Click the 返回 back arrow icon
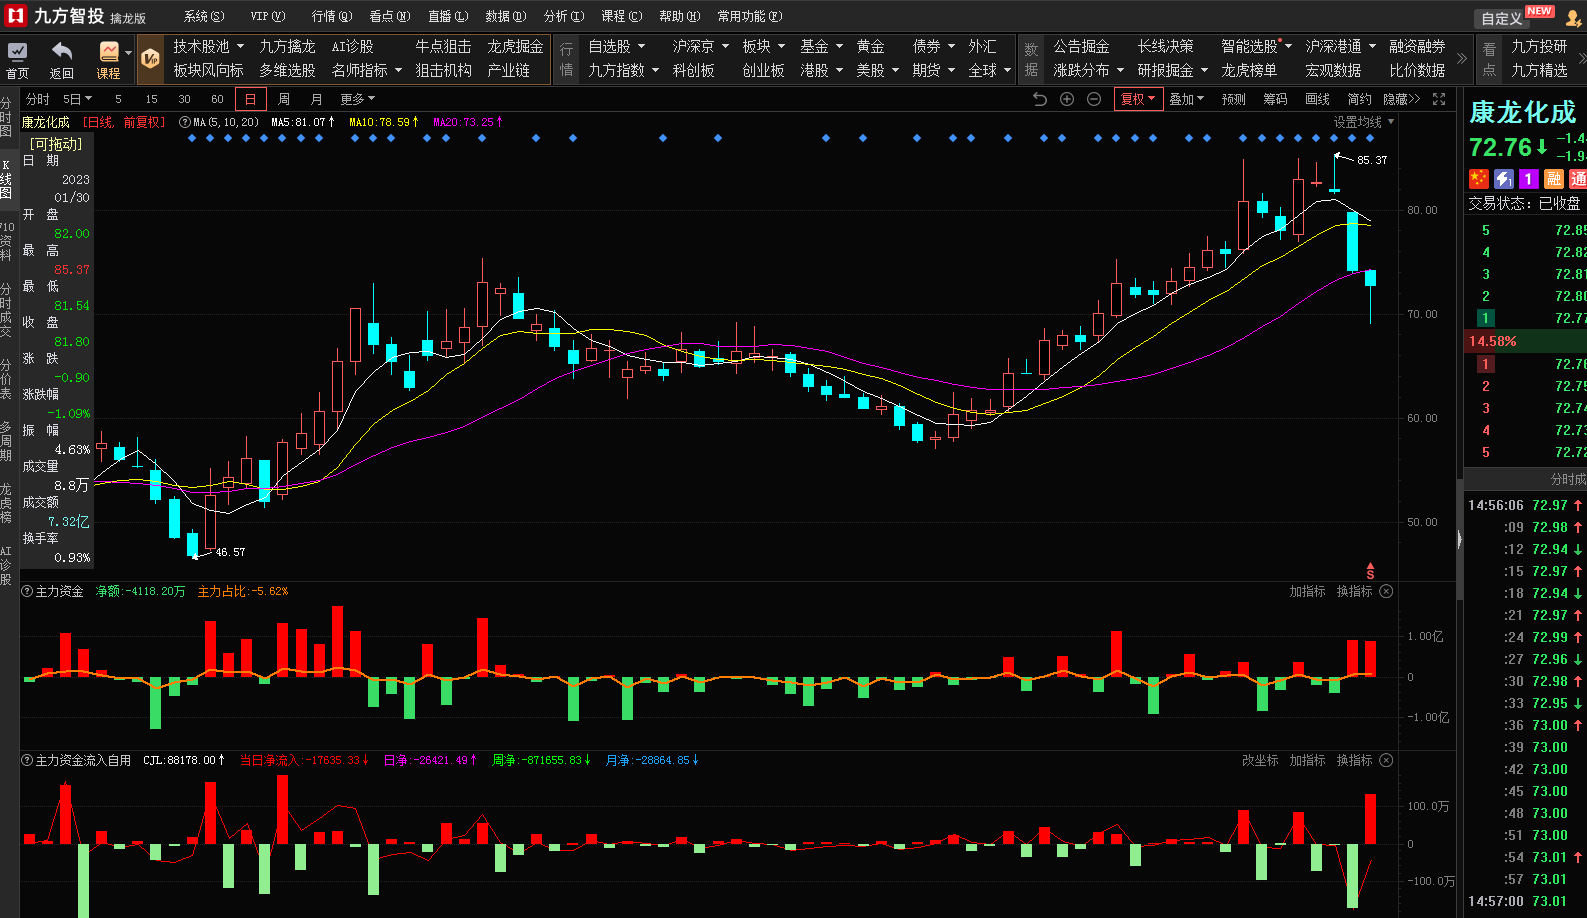The image size is (1587, 918). pyautogui.click(x=62, y=51)
